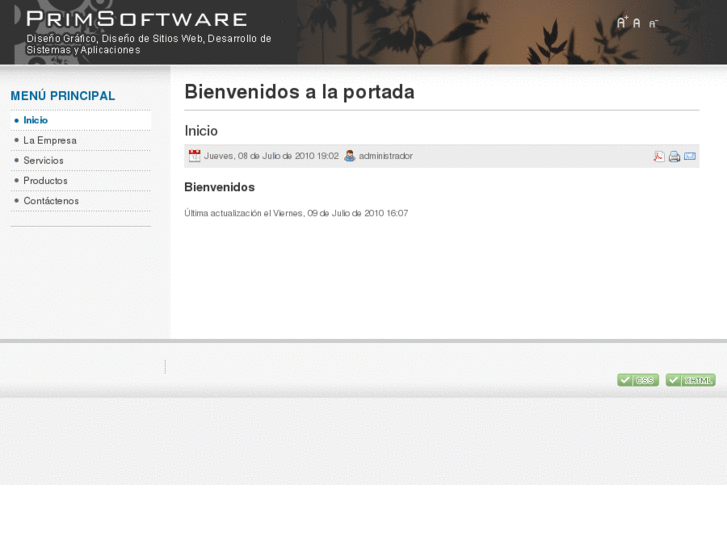727x545 pixels.
Task: Click the MENÚ PRINCIPAL heading
Action: (63, 96)
